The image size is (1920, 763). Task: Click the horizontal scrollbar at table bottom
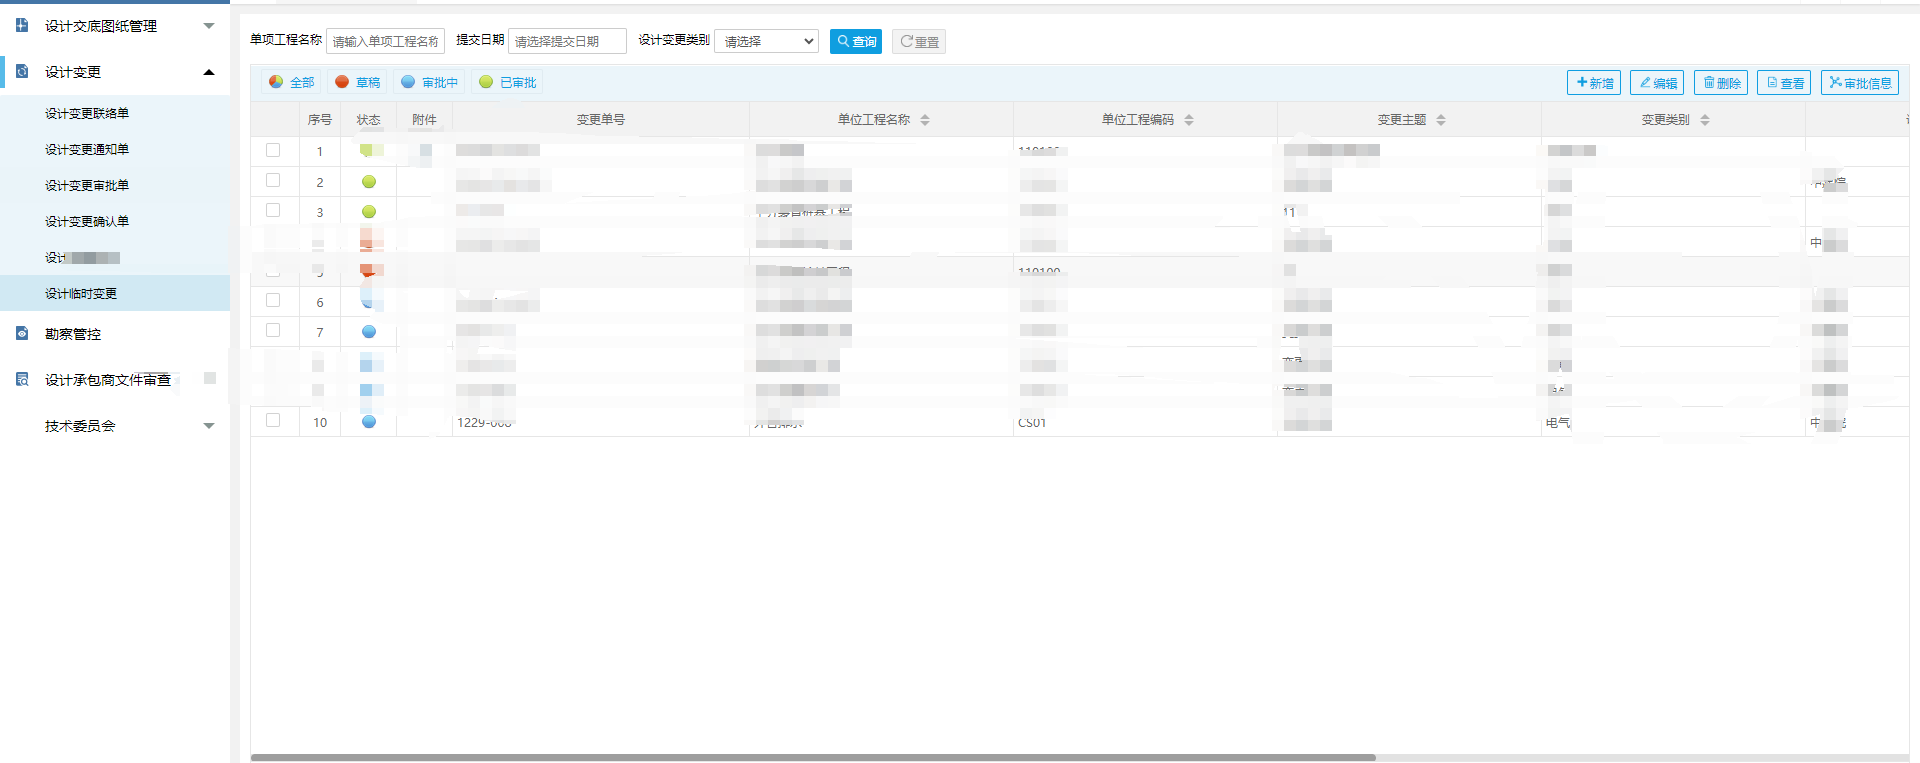coord(813,757)
